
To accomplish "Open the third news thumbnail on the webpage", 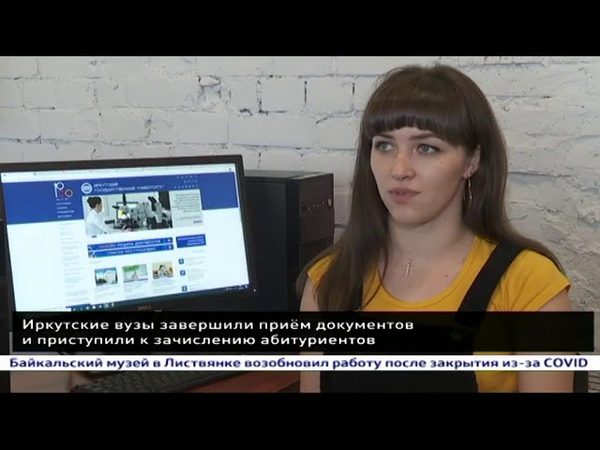I will 162,270.
